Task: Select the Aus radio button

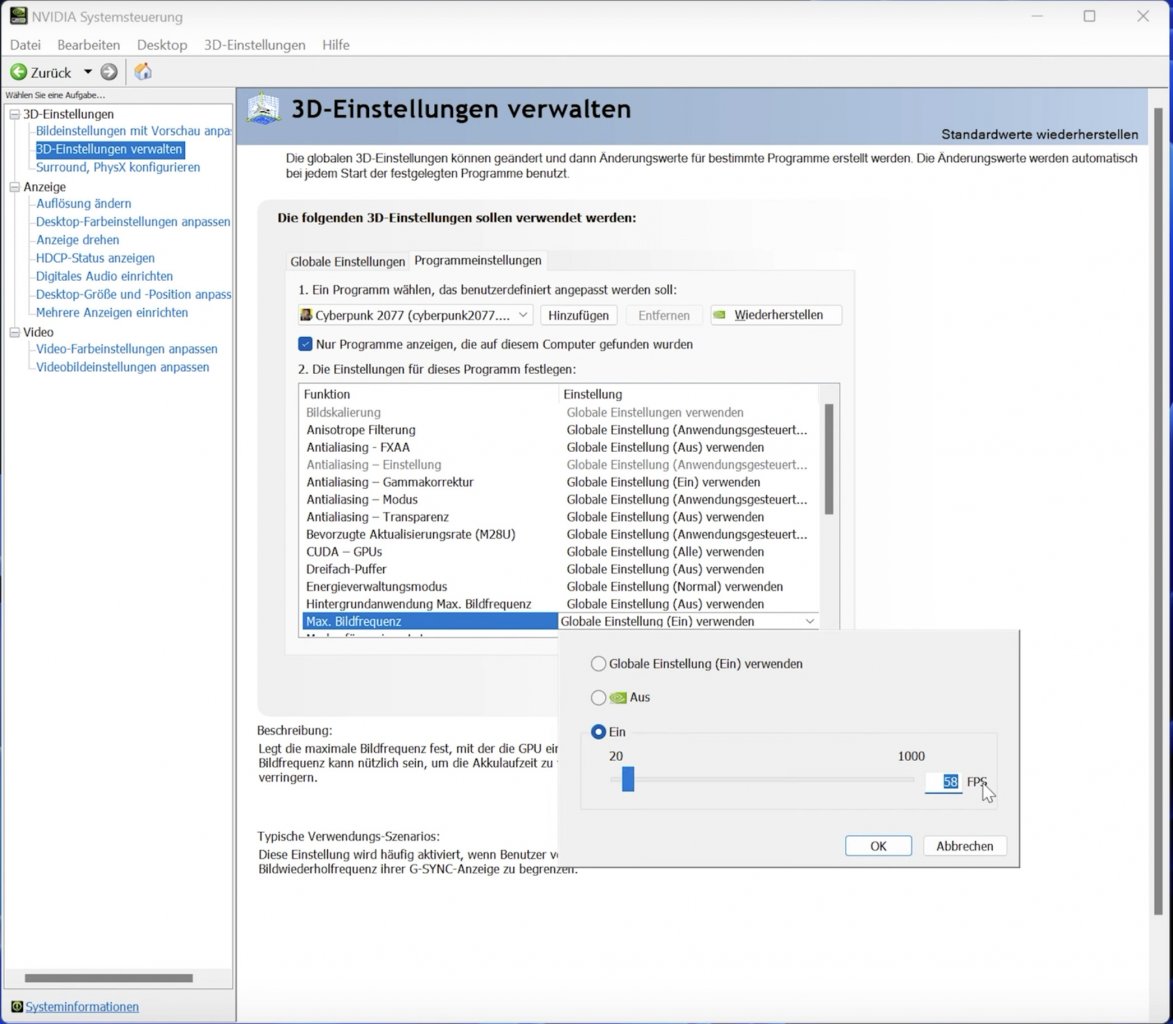Action: pos(598,698)
